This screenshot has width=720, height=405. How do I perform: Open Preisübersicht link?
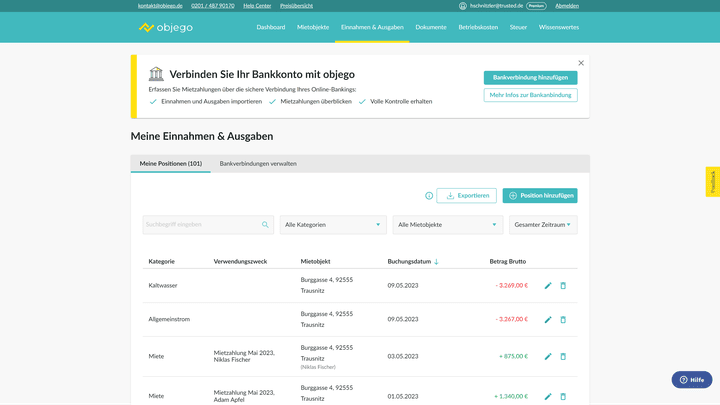(297, 6)
